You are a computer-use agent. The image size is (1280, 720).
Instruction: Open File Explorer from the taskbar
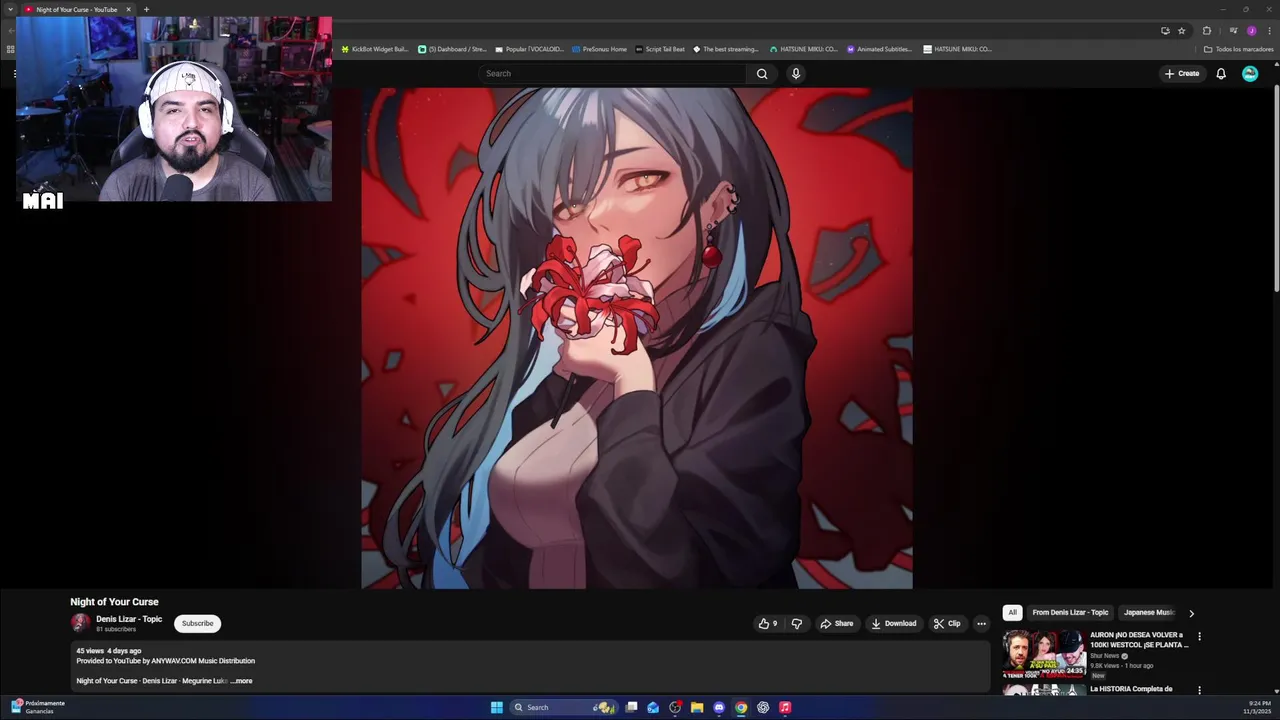pos(697,707)
